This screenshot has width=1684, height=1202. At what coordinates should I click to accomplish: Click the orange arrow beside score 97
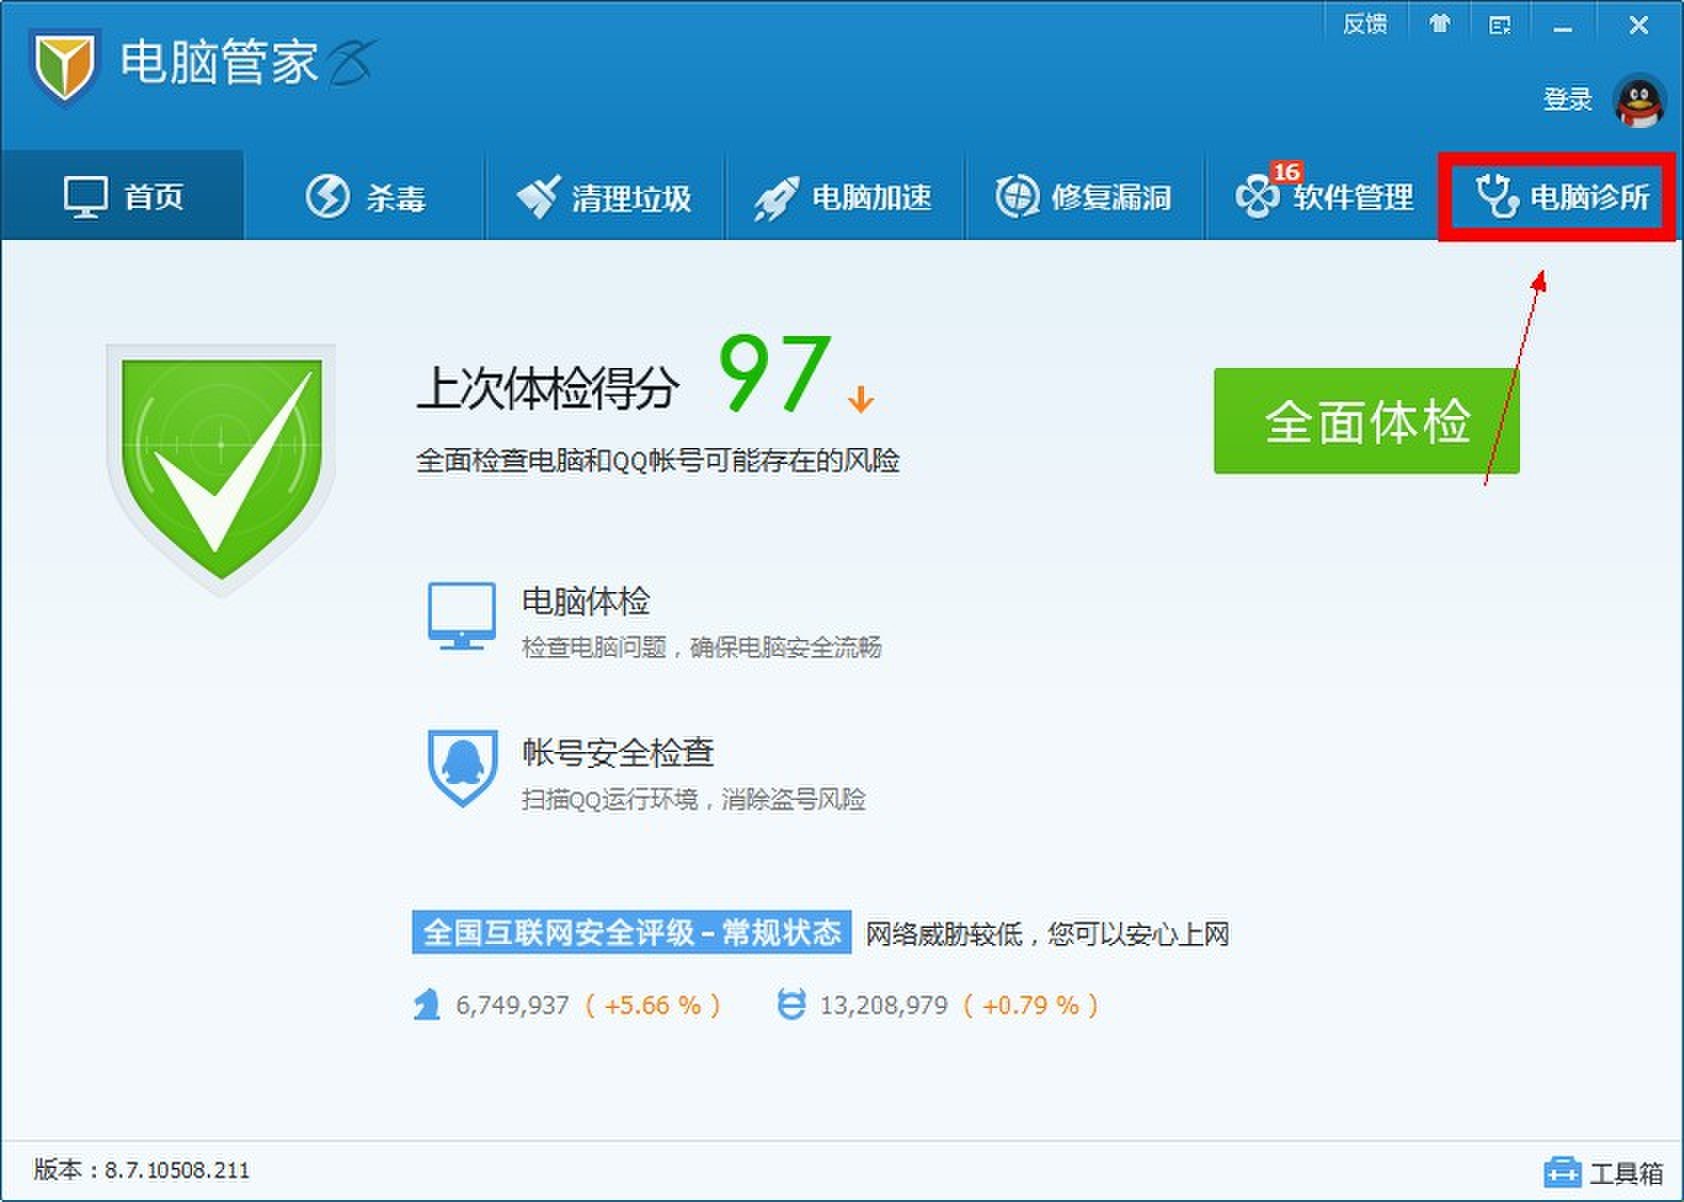[x=858, y=400]
